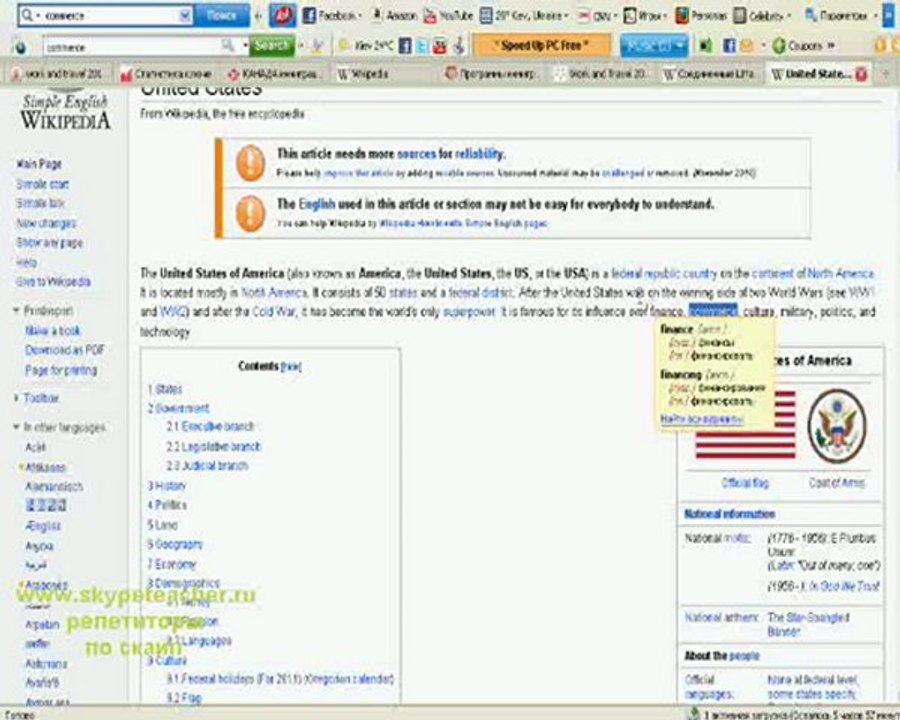Switch to the Современная tab
Image resolution: width=900 pixels, height=720 pixels.
[709, 74]
